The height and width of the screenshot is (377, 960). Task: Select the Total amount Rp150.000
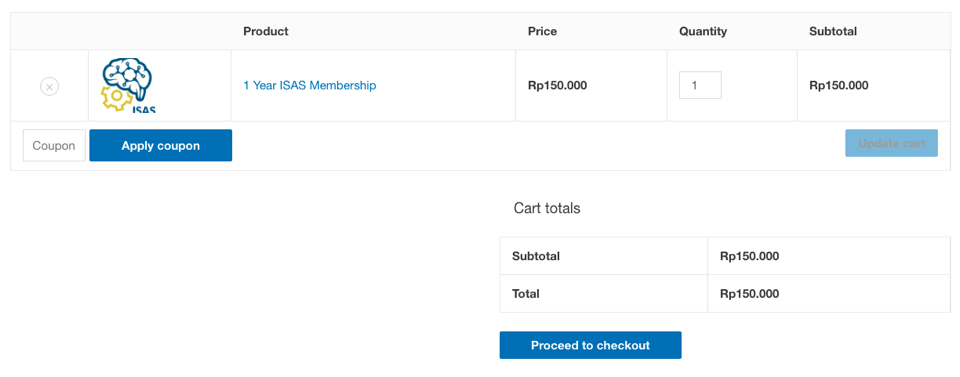(749, 294)
